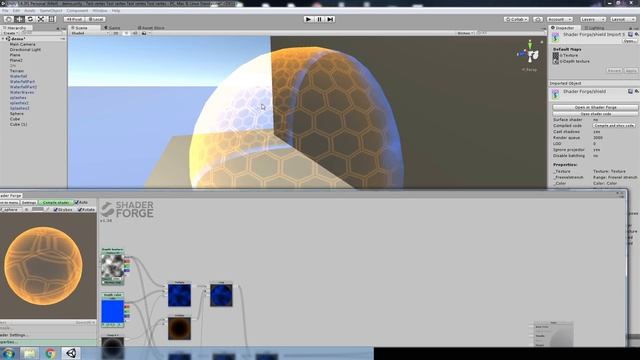
Task: Open the Layout dropdown
Action: point(623,19)
